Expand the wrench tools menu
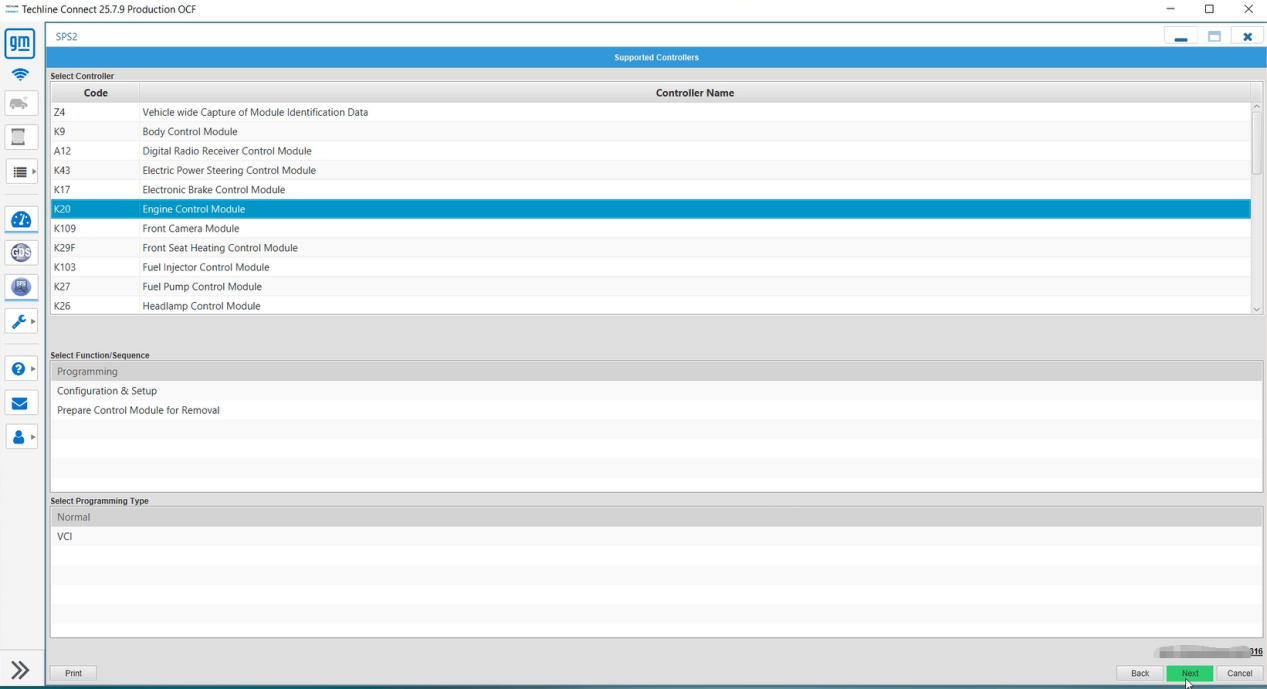Image resolution: width=1267 pixels, height=689 pixels. tap(21, 321)
